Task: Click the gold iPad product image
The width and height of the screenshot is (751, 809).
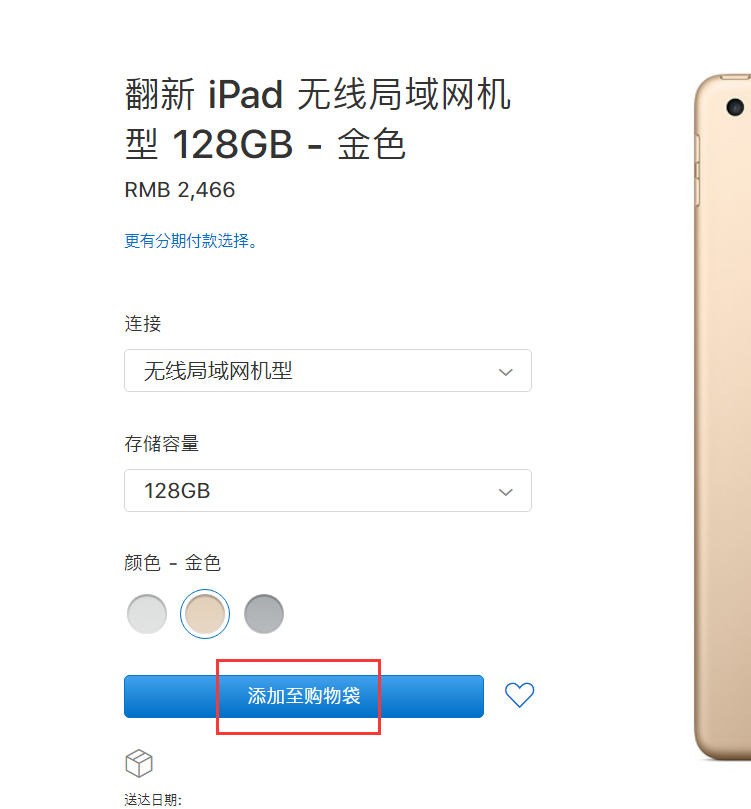Action: [x=722, y=417]
